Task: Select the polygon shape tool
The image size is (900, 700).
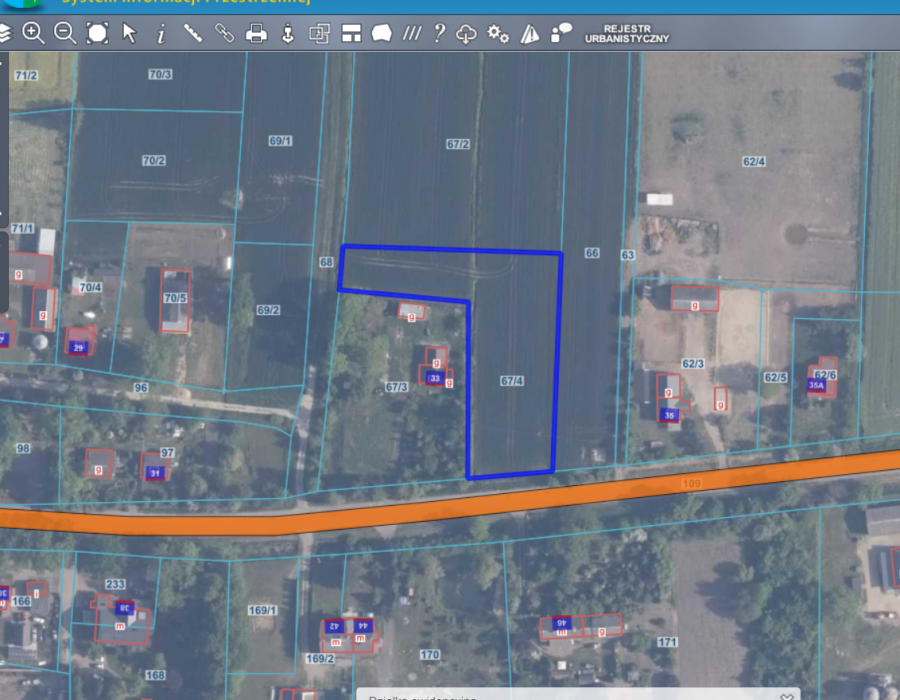Action: tap(381, 33)
